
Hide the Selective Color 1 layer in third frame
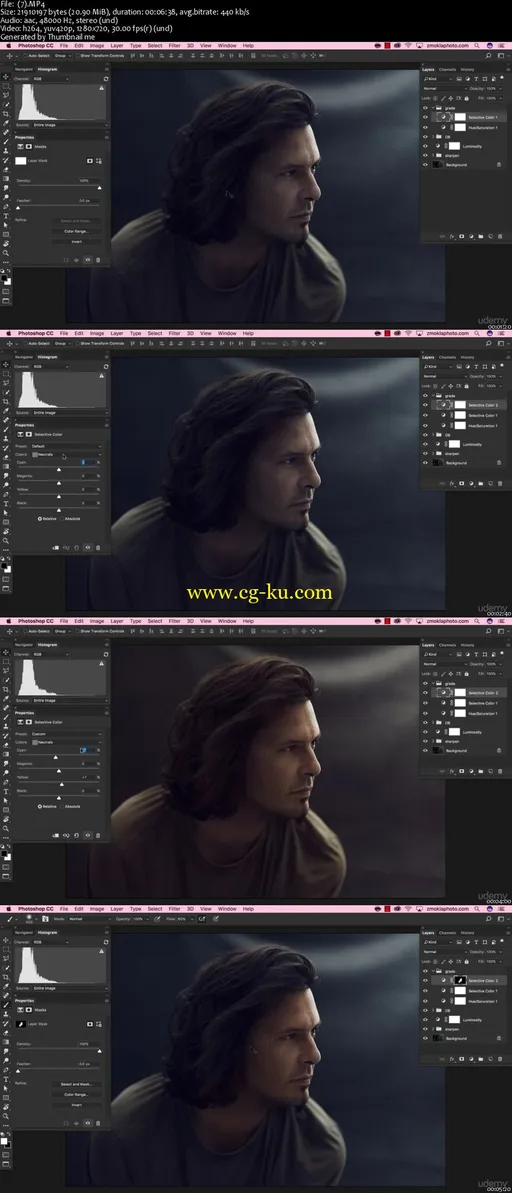tap(425, 703)
